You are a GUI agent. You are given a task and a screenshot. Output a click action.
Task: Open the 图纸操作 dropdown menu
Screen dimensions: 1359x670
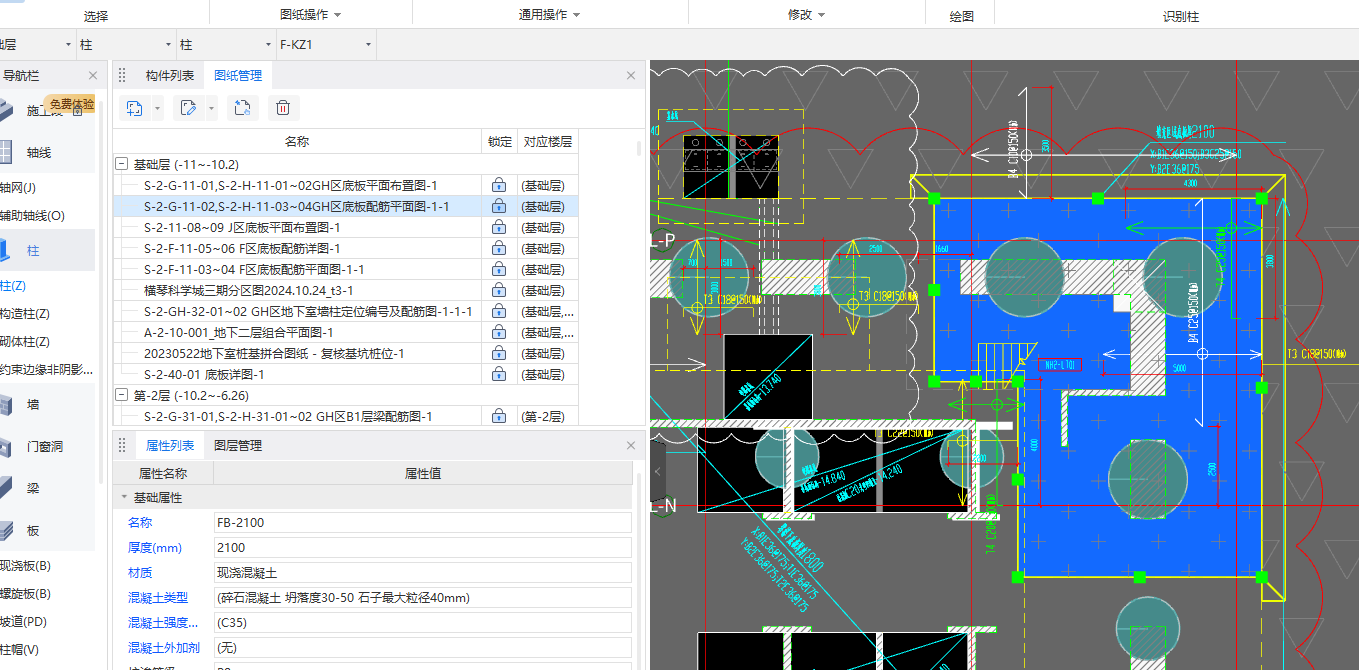point(310,15)
